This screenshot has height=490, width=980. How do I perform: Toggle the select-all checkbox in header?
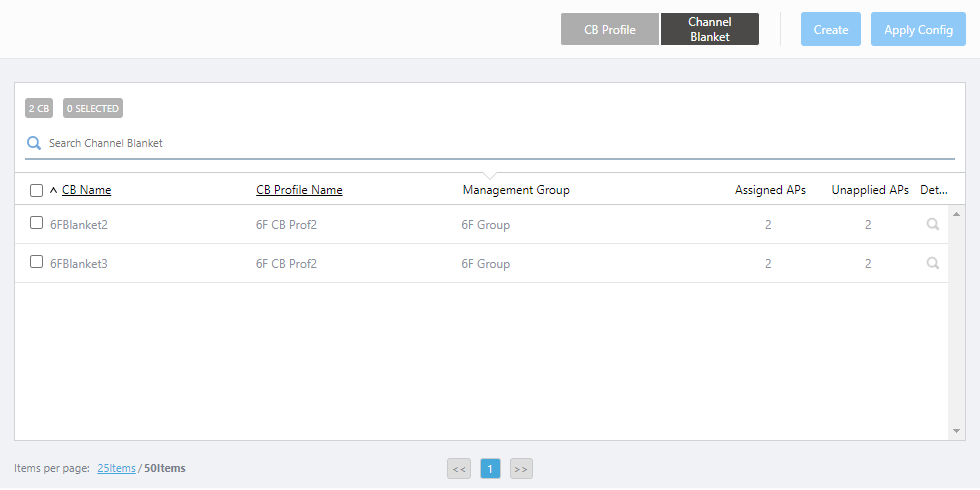click(x=37, y=190)
